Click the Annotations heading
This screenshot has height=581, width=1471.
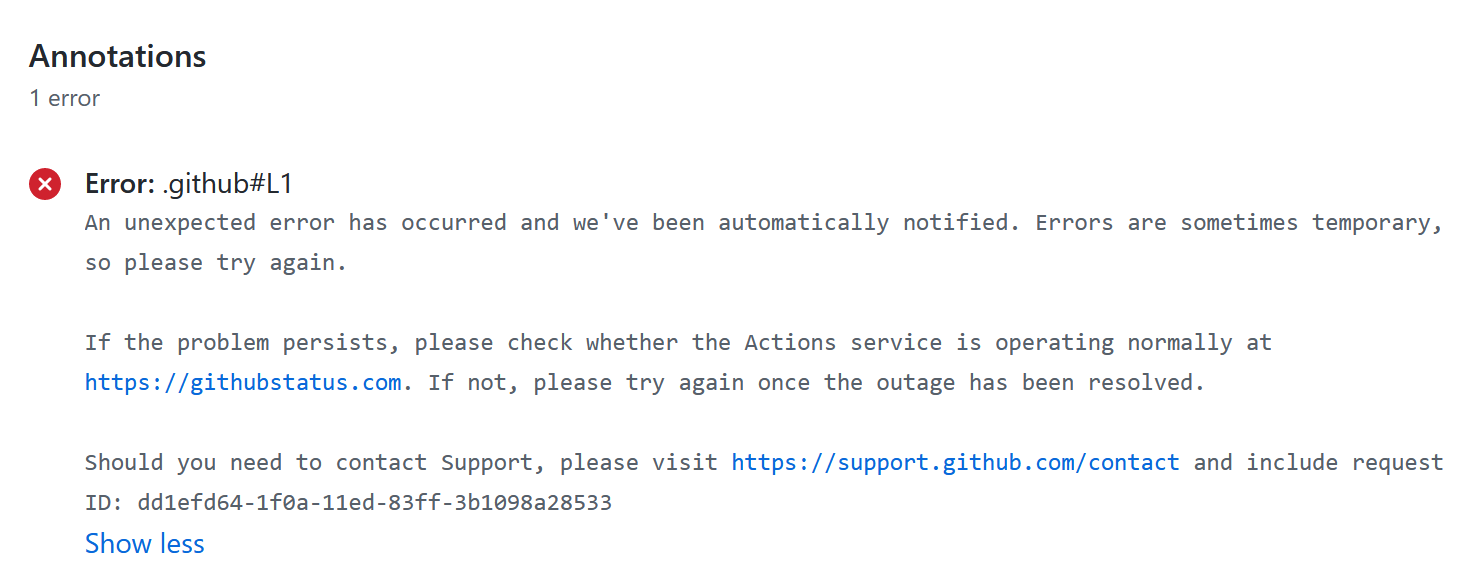[117, 57]
